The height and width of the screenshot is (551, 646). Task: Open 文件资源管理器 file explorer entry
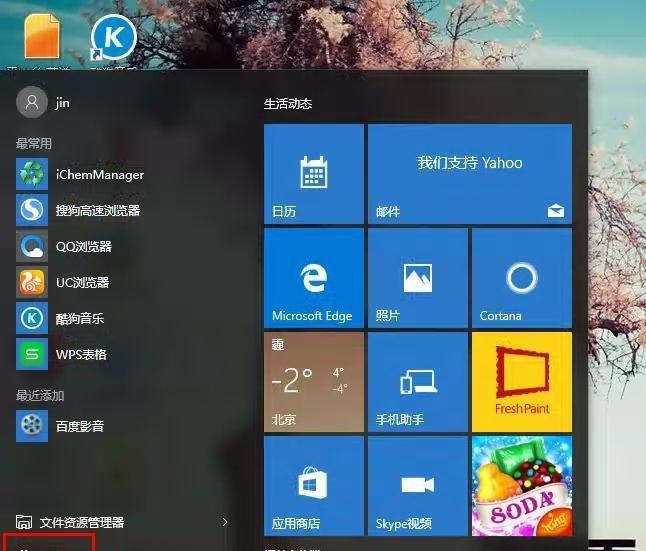pos(70,522)
